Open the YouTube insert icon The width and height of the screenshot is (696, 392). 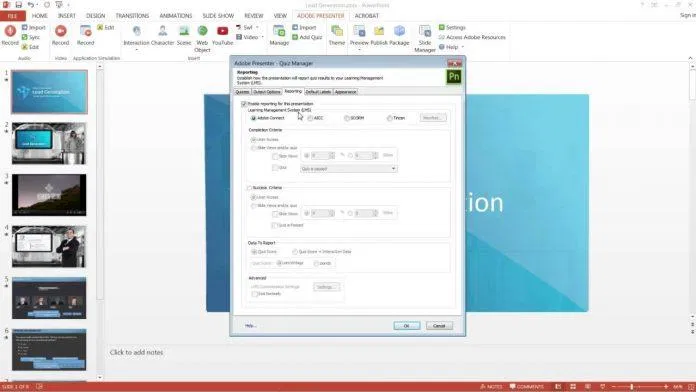[222, 31]
